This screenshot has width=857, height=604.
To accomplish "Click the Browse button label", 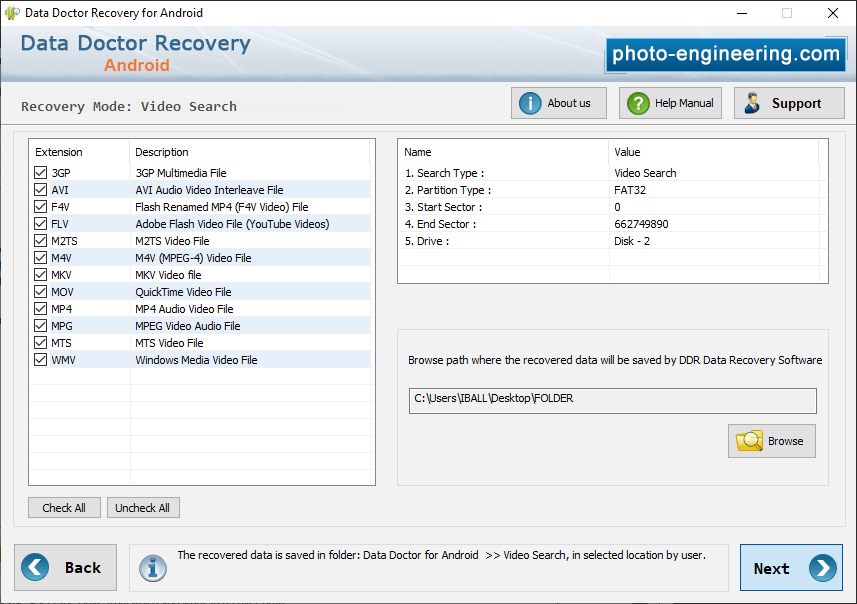I will pyautogui.click(x=785, y=441).
